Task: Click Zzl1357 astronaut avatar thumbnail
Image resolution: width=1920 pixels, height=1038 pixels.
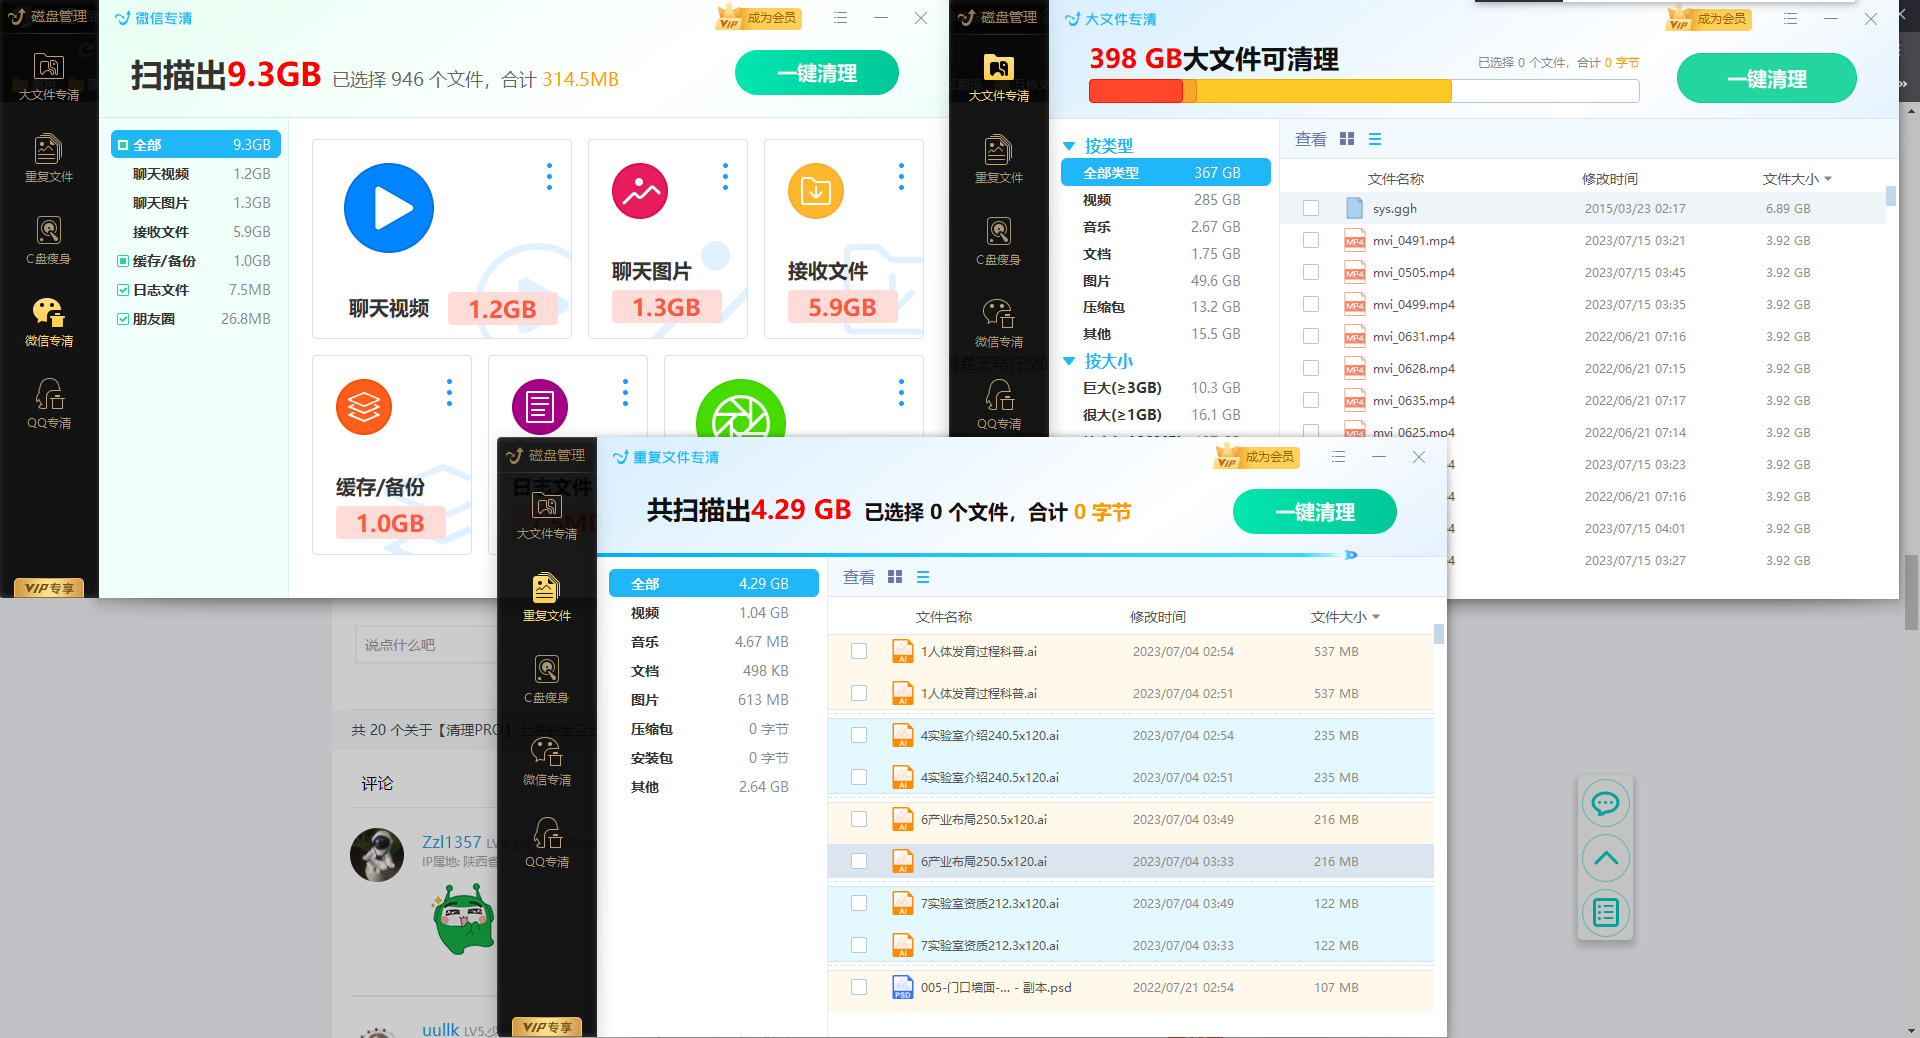Action: point(377,854)
